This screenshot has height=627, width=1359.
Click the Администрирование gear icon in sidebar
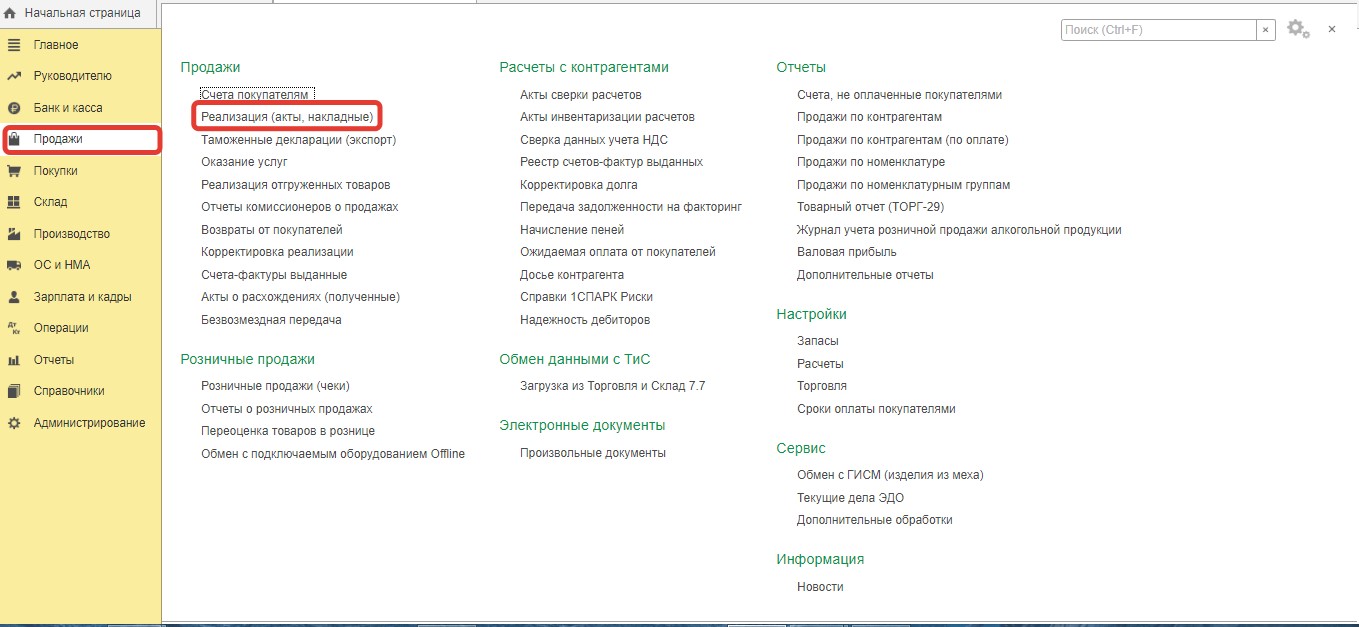click(x=14, y=423)
